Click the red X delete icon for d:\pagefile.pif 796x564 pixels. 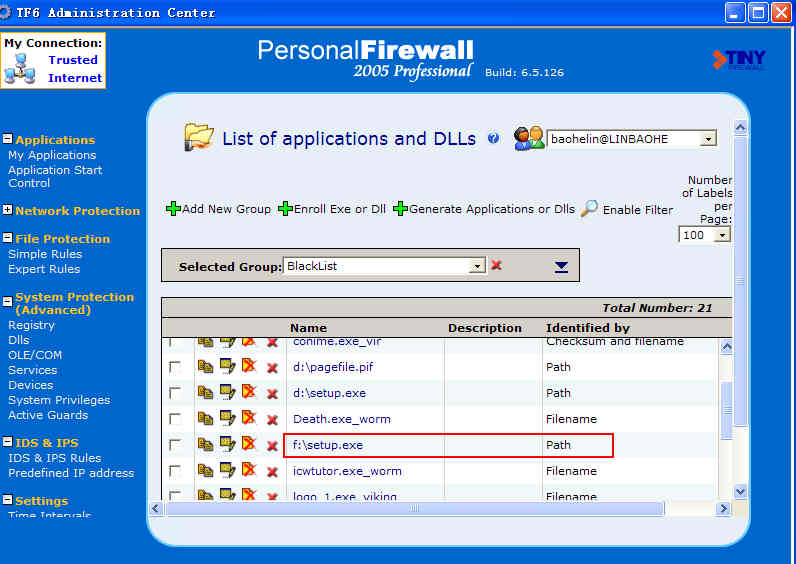(x=272, y=368)
